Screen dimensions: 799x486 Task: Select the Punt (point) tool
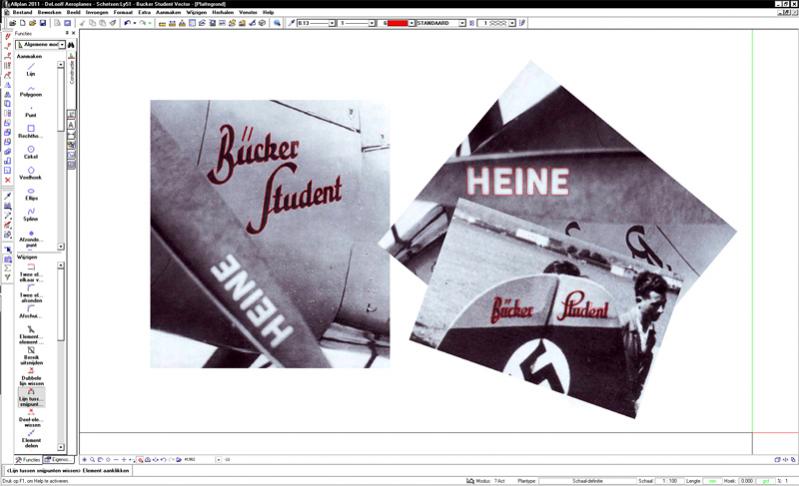[31, 112]
